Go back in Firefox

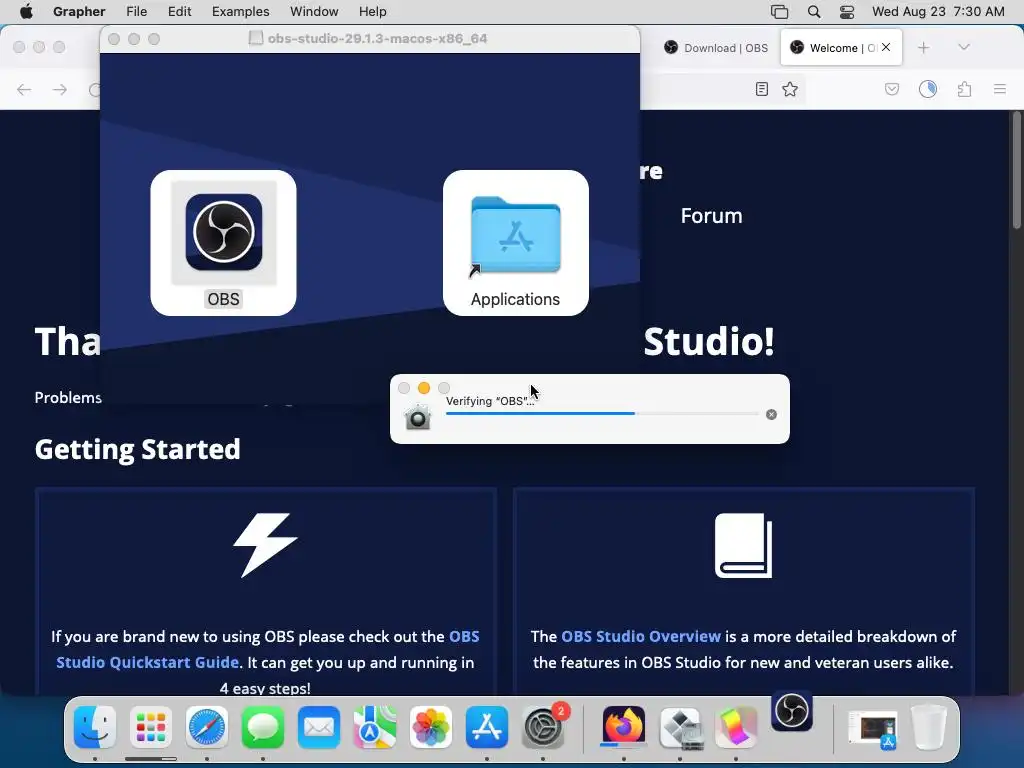pos(24,89)
